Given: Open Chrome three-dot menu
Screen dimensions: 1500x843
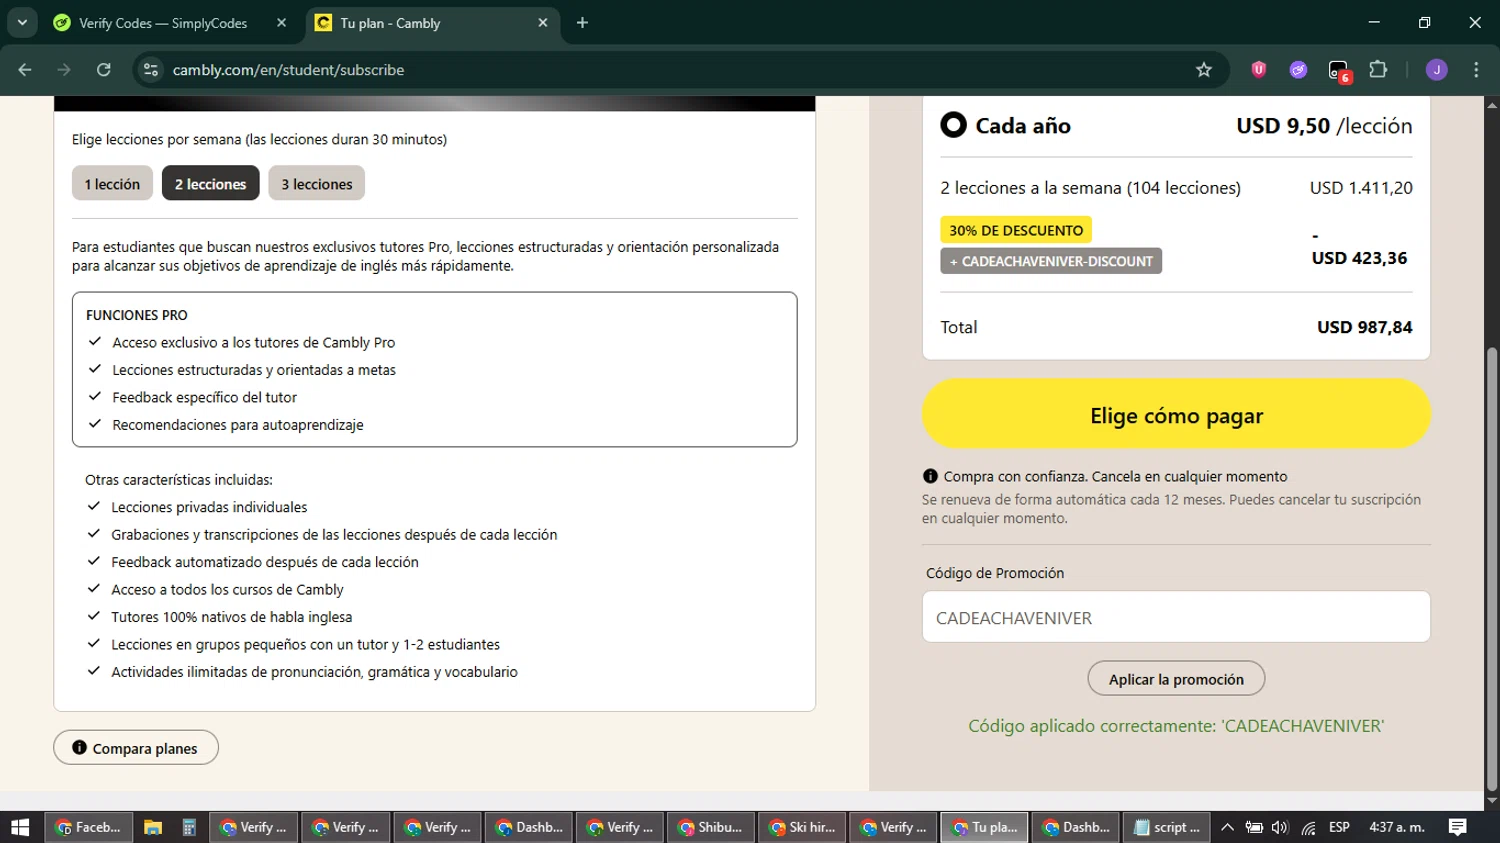Looking at the screenshot, I should coord(1476,70).
